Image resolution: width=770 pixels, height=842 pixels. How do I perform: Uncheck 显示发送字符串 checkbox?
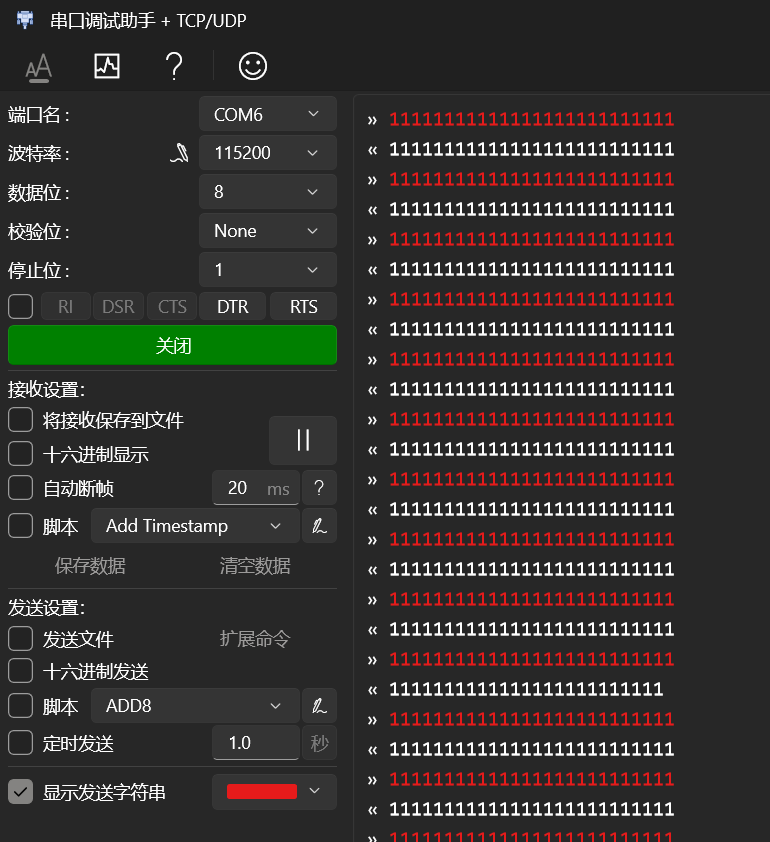coord(21,792)
